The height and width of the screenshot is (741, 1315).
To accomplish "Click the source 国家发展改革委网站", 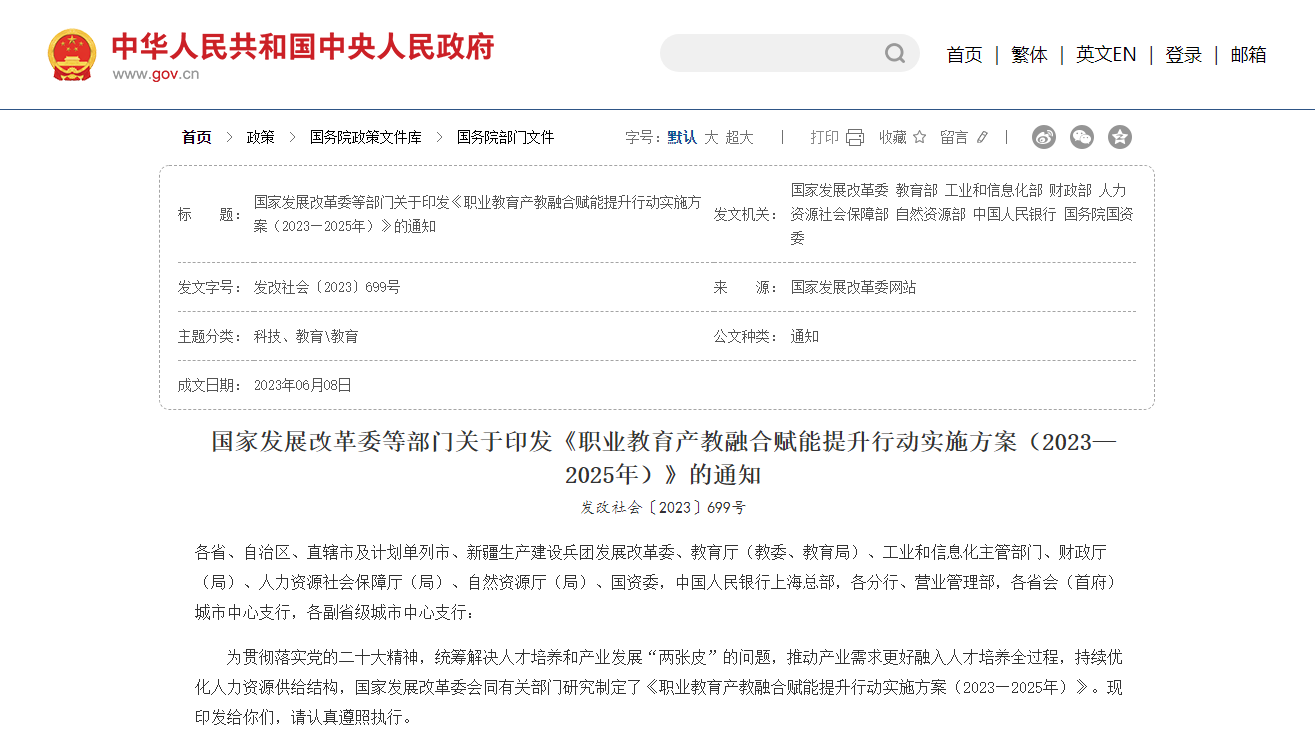I will pos(853,287).
